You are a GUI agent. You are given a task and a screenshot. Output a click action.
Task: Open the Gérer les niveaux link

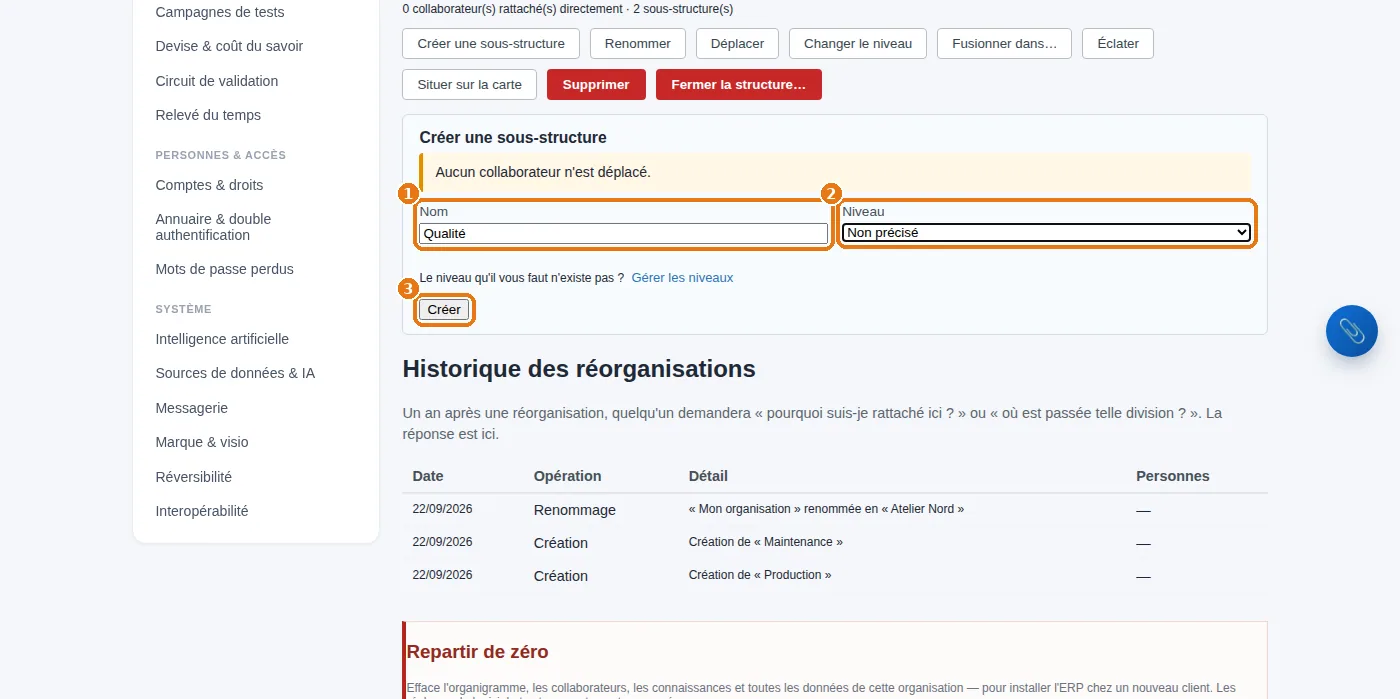tap(682, 278)
